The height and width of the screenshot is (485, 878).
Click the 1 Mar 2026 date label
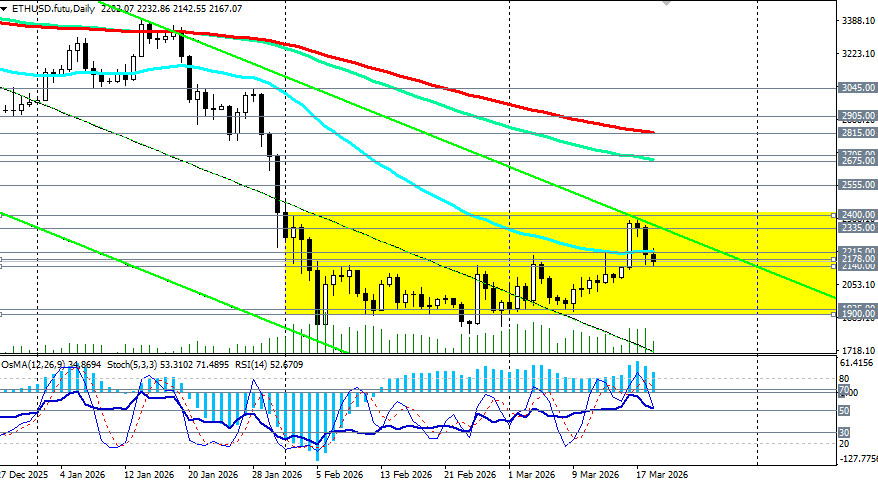pyautogui.click(x=531, y=475)
